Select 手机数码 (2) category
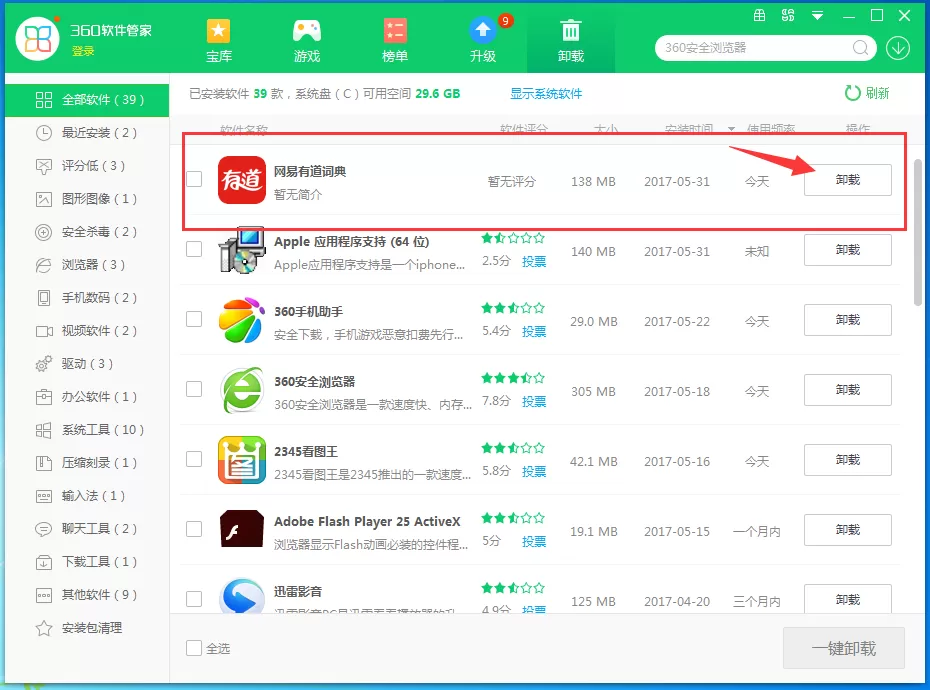This screenshot has width=930, height=690. click(87, 298)
